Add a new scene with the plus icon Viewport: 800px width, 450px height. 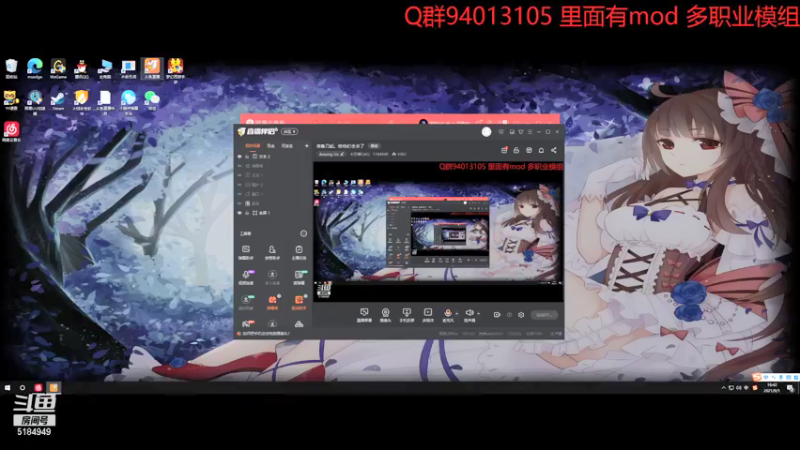(x=307, y=146)
